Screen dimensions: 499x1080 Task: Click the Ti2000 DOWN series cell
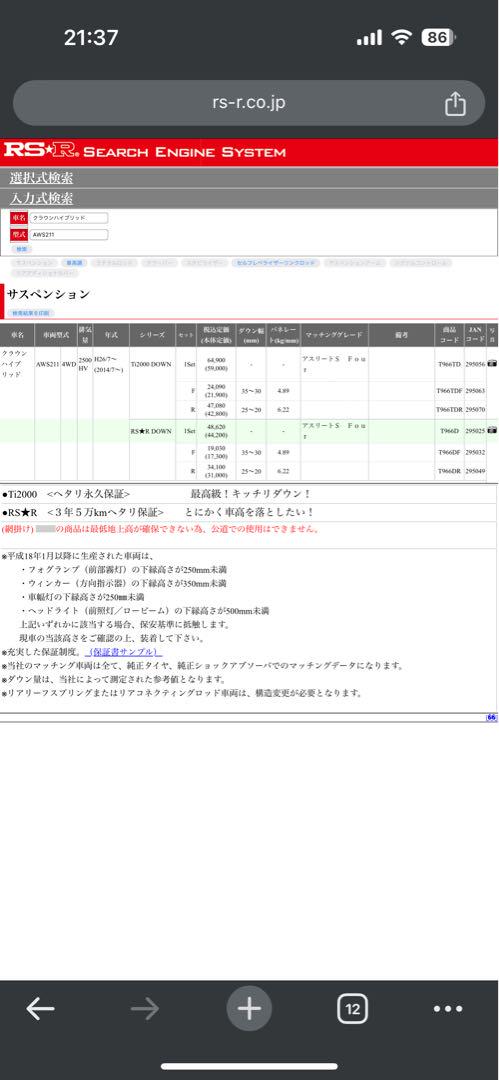point(152,362)
